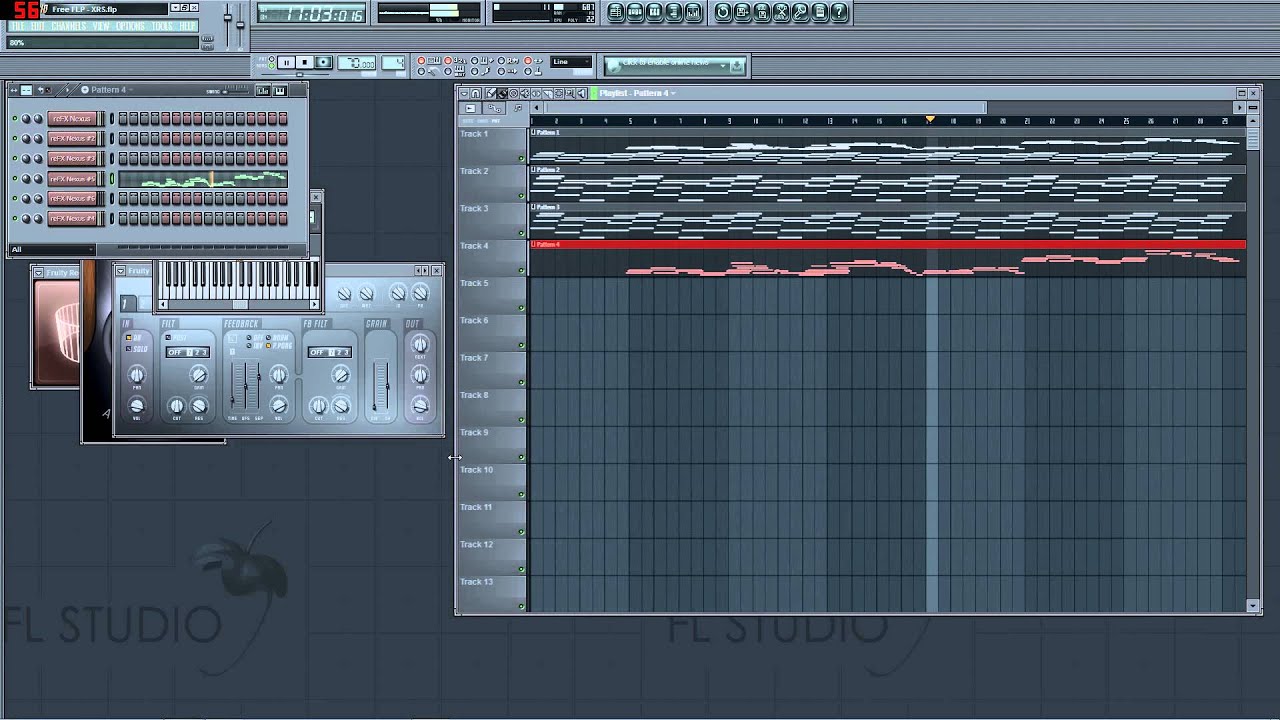
Task: Toggle the IN ON switch in the delay plugin
Action: (x=128, y=337)
